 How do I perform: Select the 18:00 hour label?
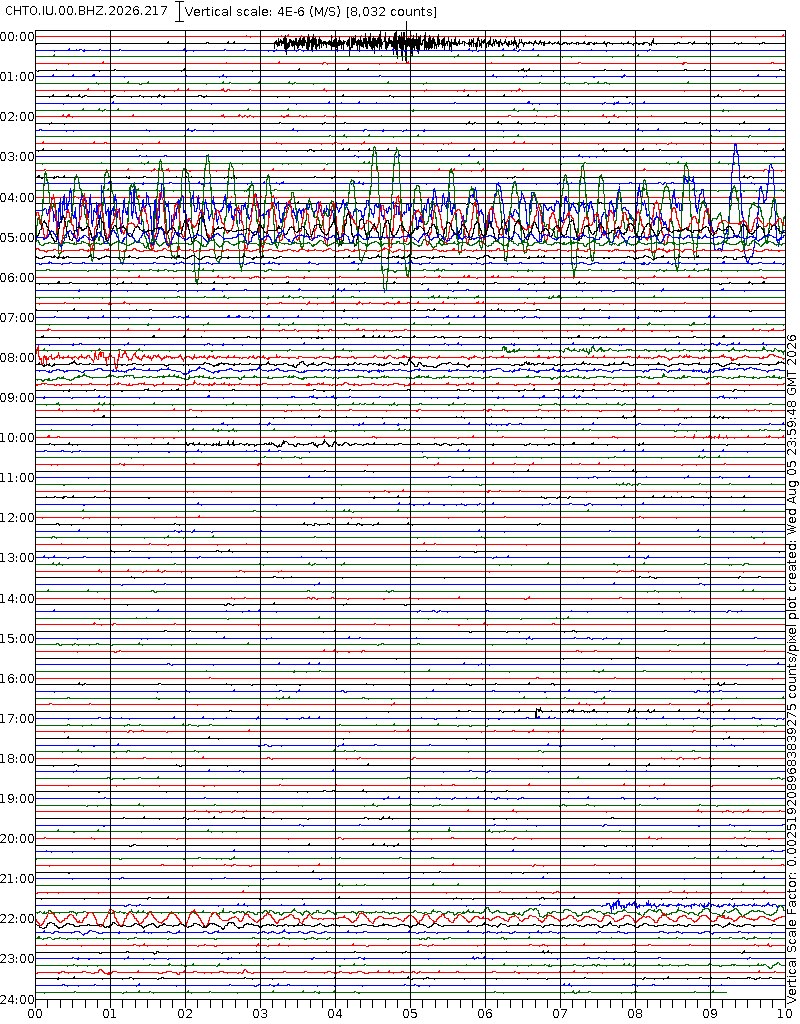click(x=18, y=758)
